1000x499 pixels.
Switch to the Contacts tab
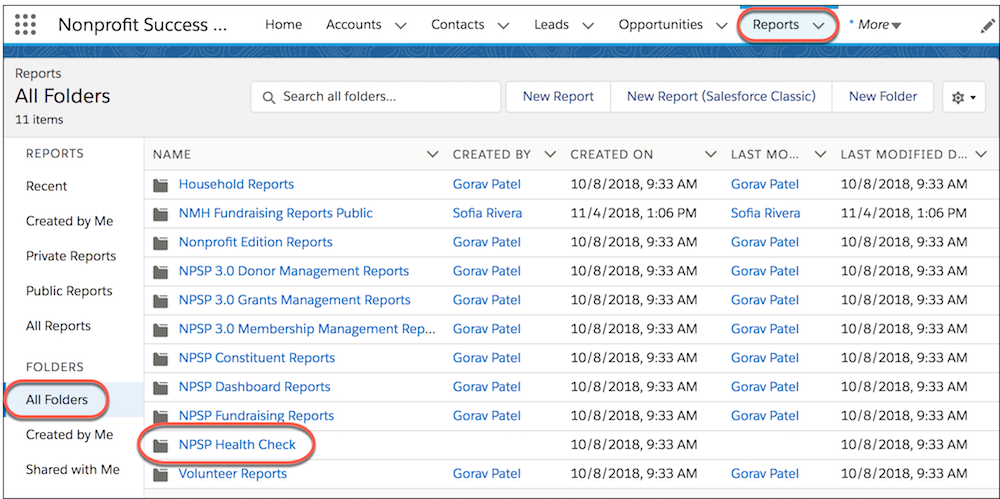pyautogui.click(x=458, y=25)
